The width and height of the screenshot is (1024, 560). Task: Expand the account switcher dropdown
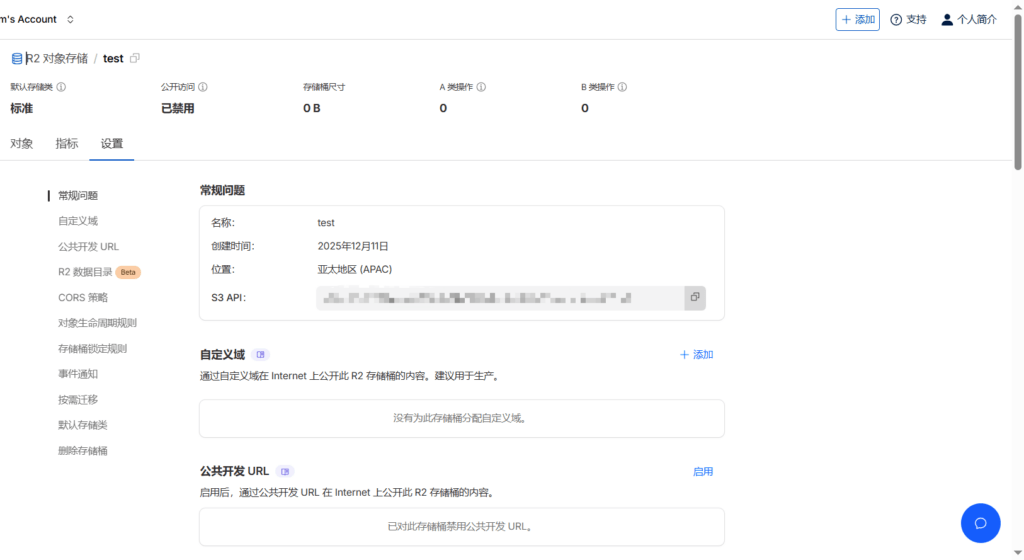(70, 19)
